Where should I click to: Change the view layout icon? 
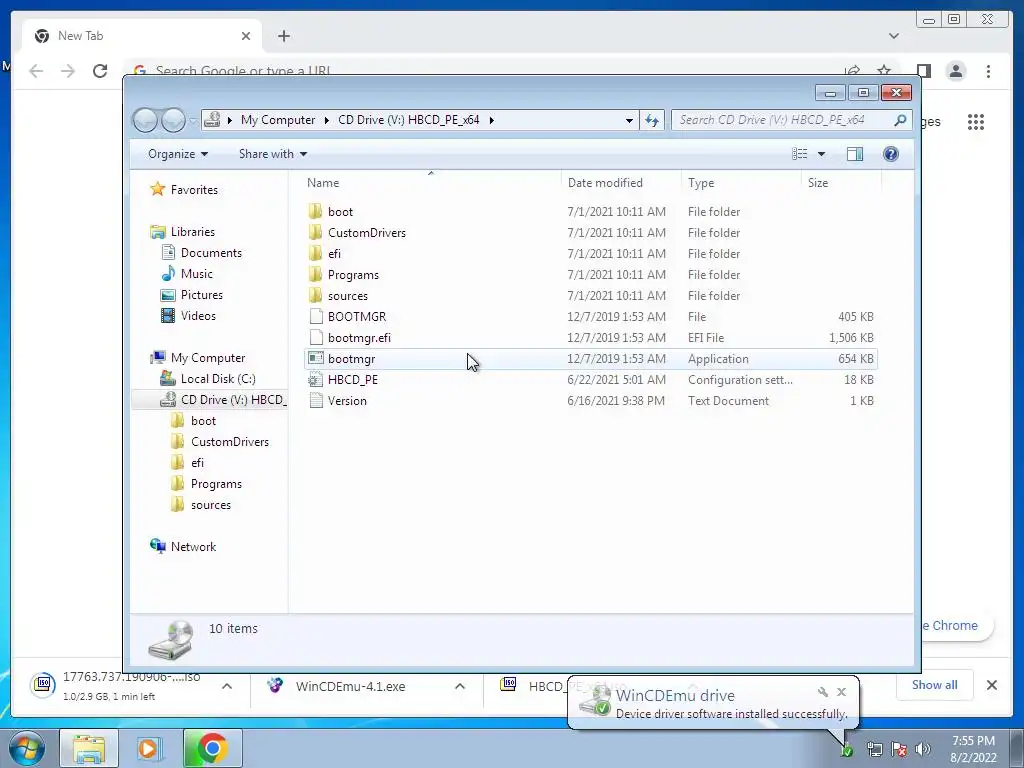click(x=799, y=154)
